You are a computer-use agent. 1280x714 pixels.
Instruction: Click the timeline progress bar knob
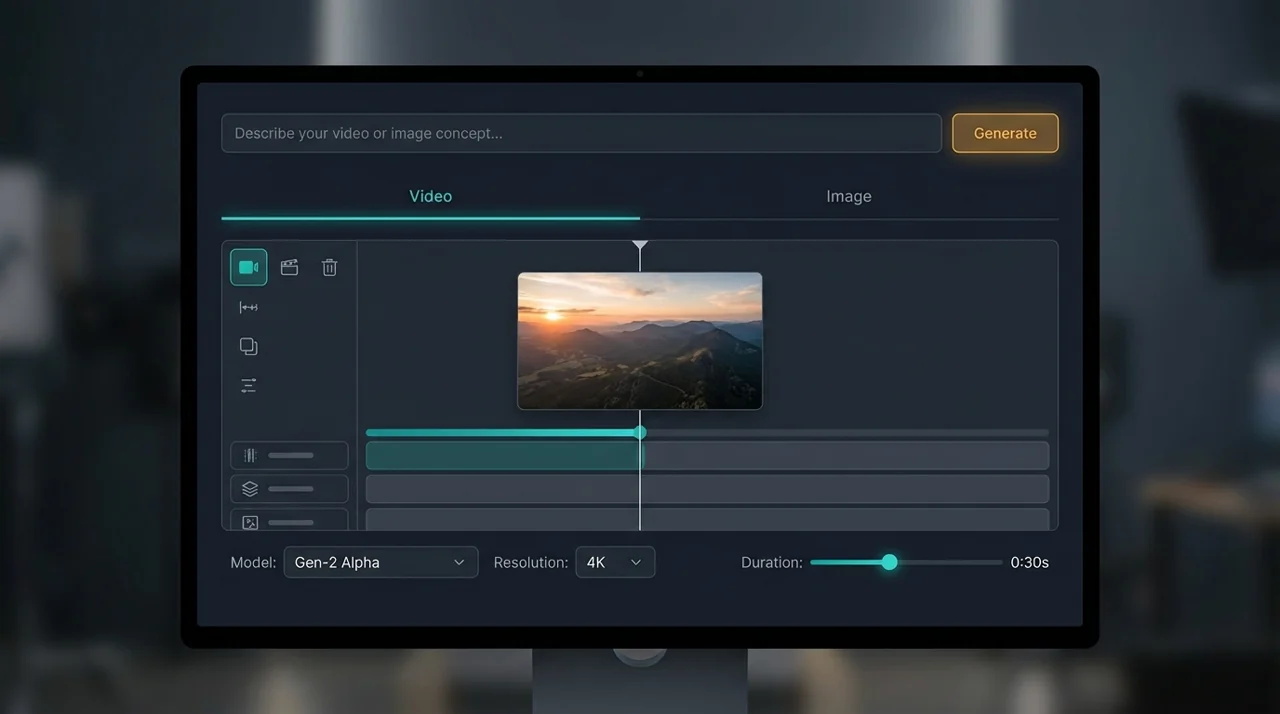pyautogui.click(x=640, y=432)
